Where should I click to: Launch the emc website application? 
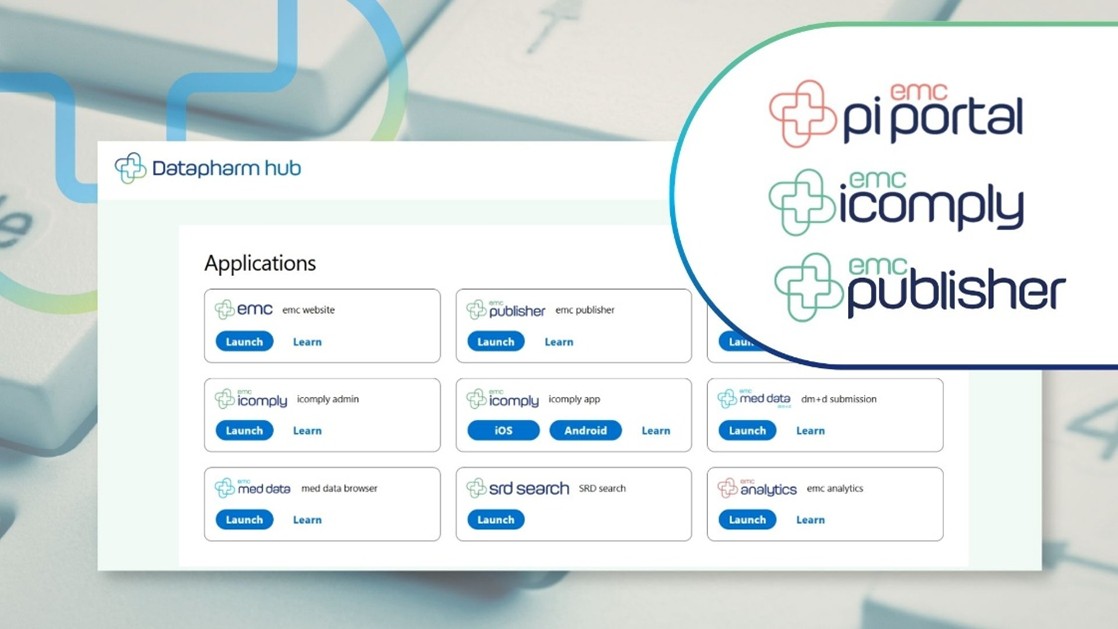(x=244, y=342)
